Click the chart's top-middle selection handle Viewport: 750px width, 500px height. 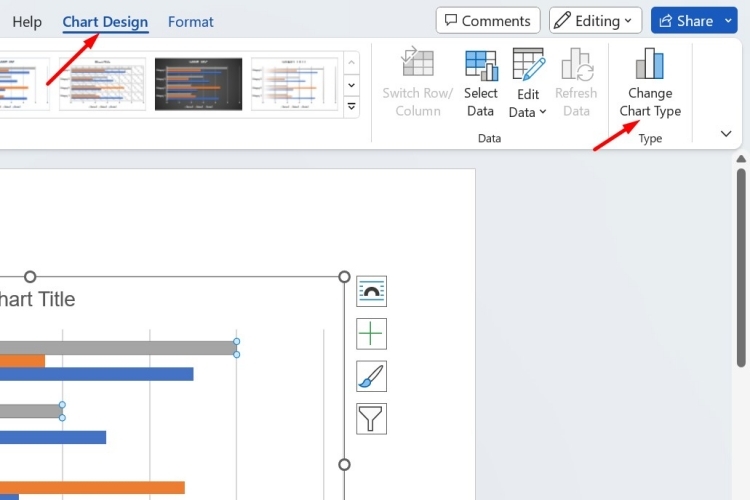(30, 277)
